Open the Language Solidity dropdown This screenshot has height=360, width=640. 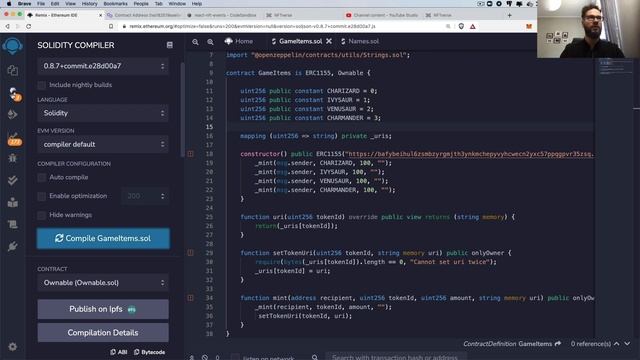(103, 113)
